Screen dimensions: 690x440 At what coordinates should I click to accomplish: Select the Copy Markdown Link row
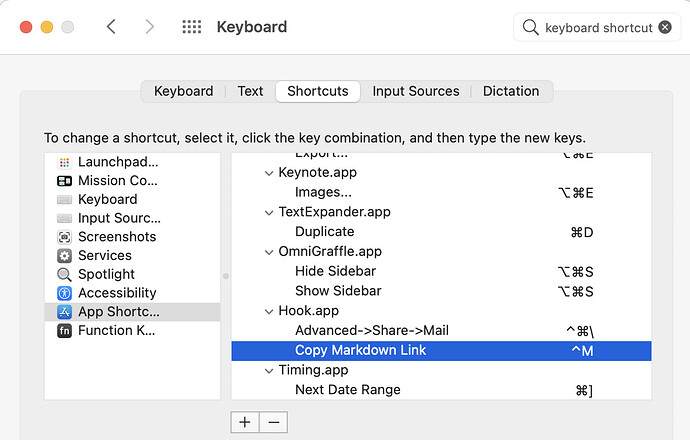tap(441, 351)
